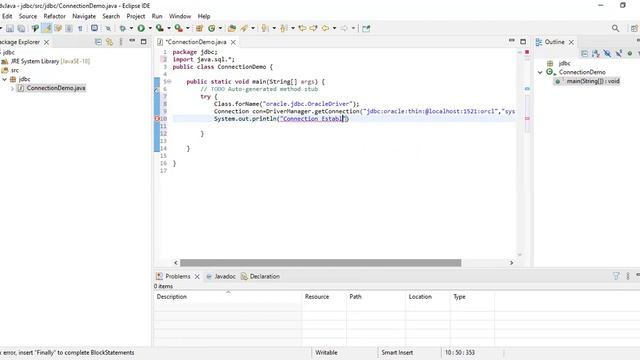Toggle the highlighted Mark Occurrences toolbar button
The image size is (640, 360).
click(x=47, y=28)
